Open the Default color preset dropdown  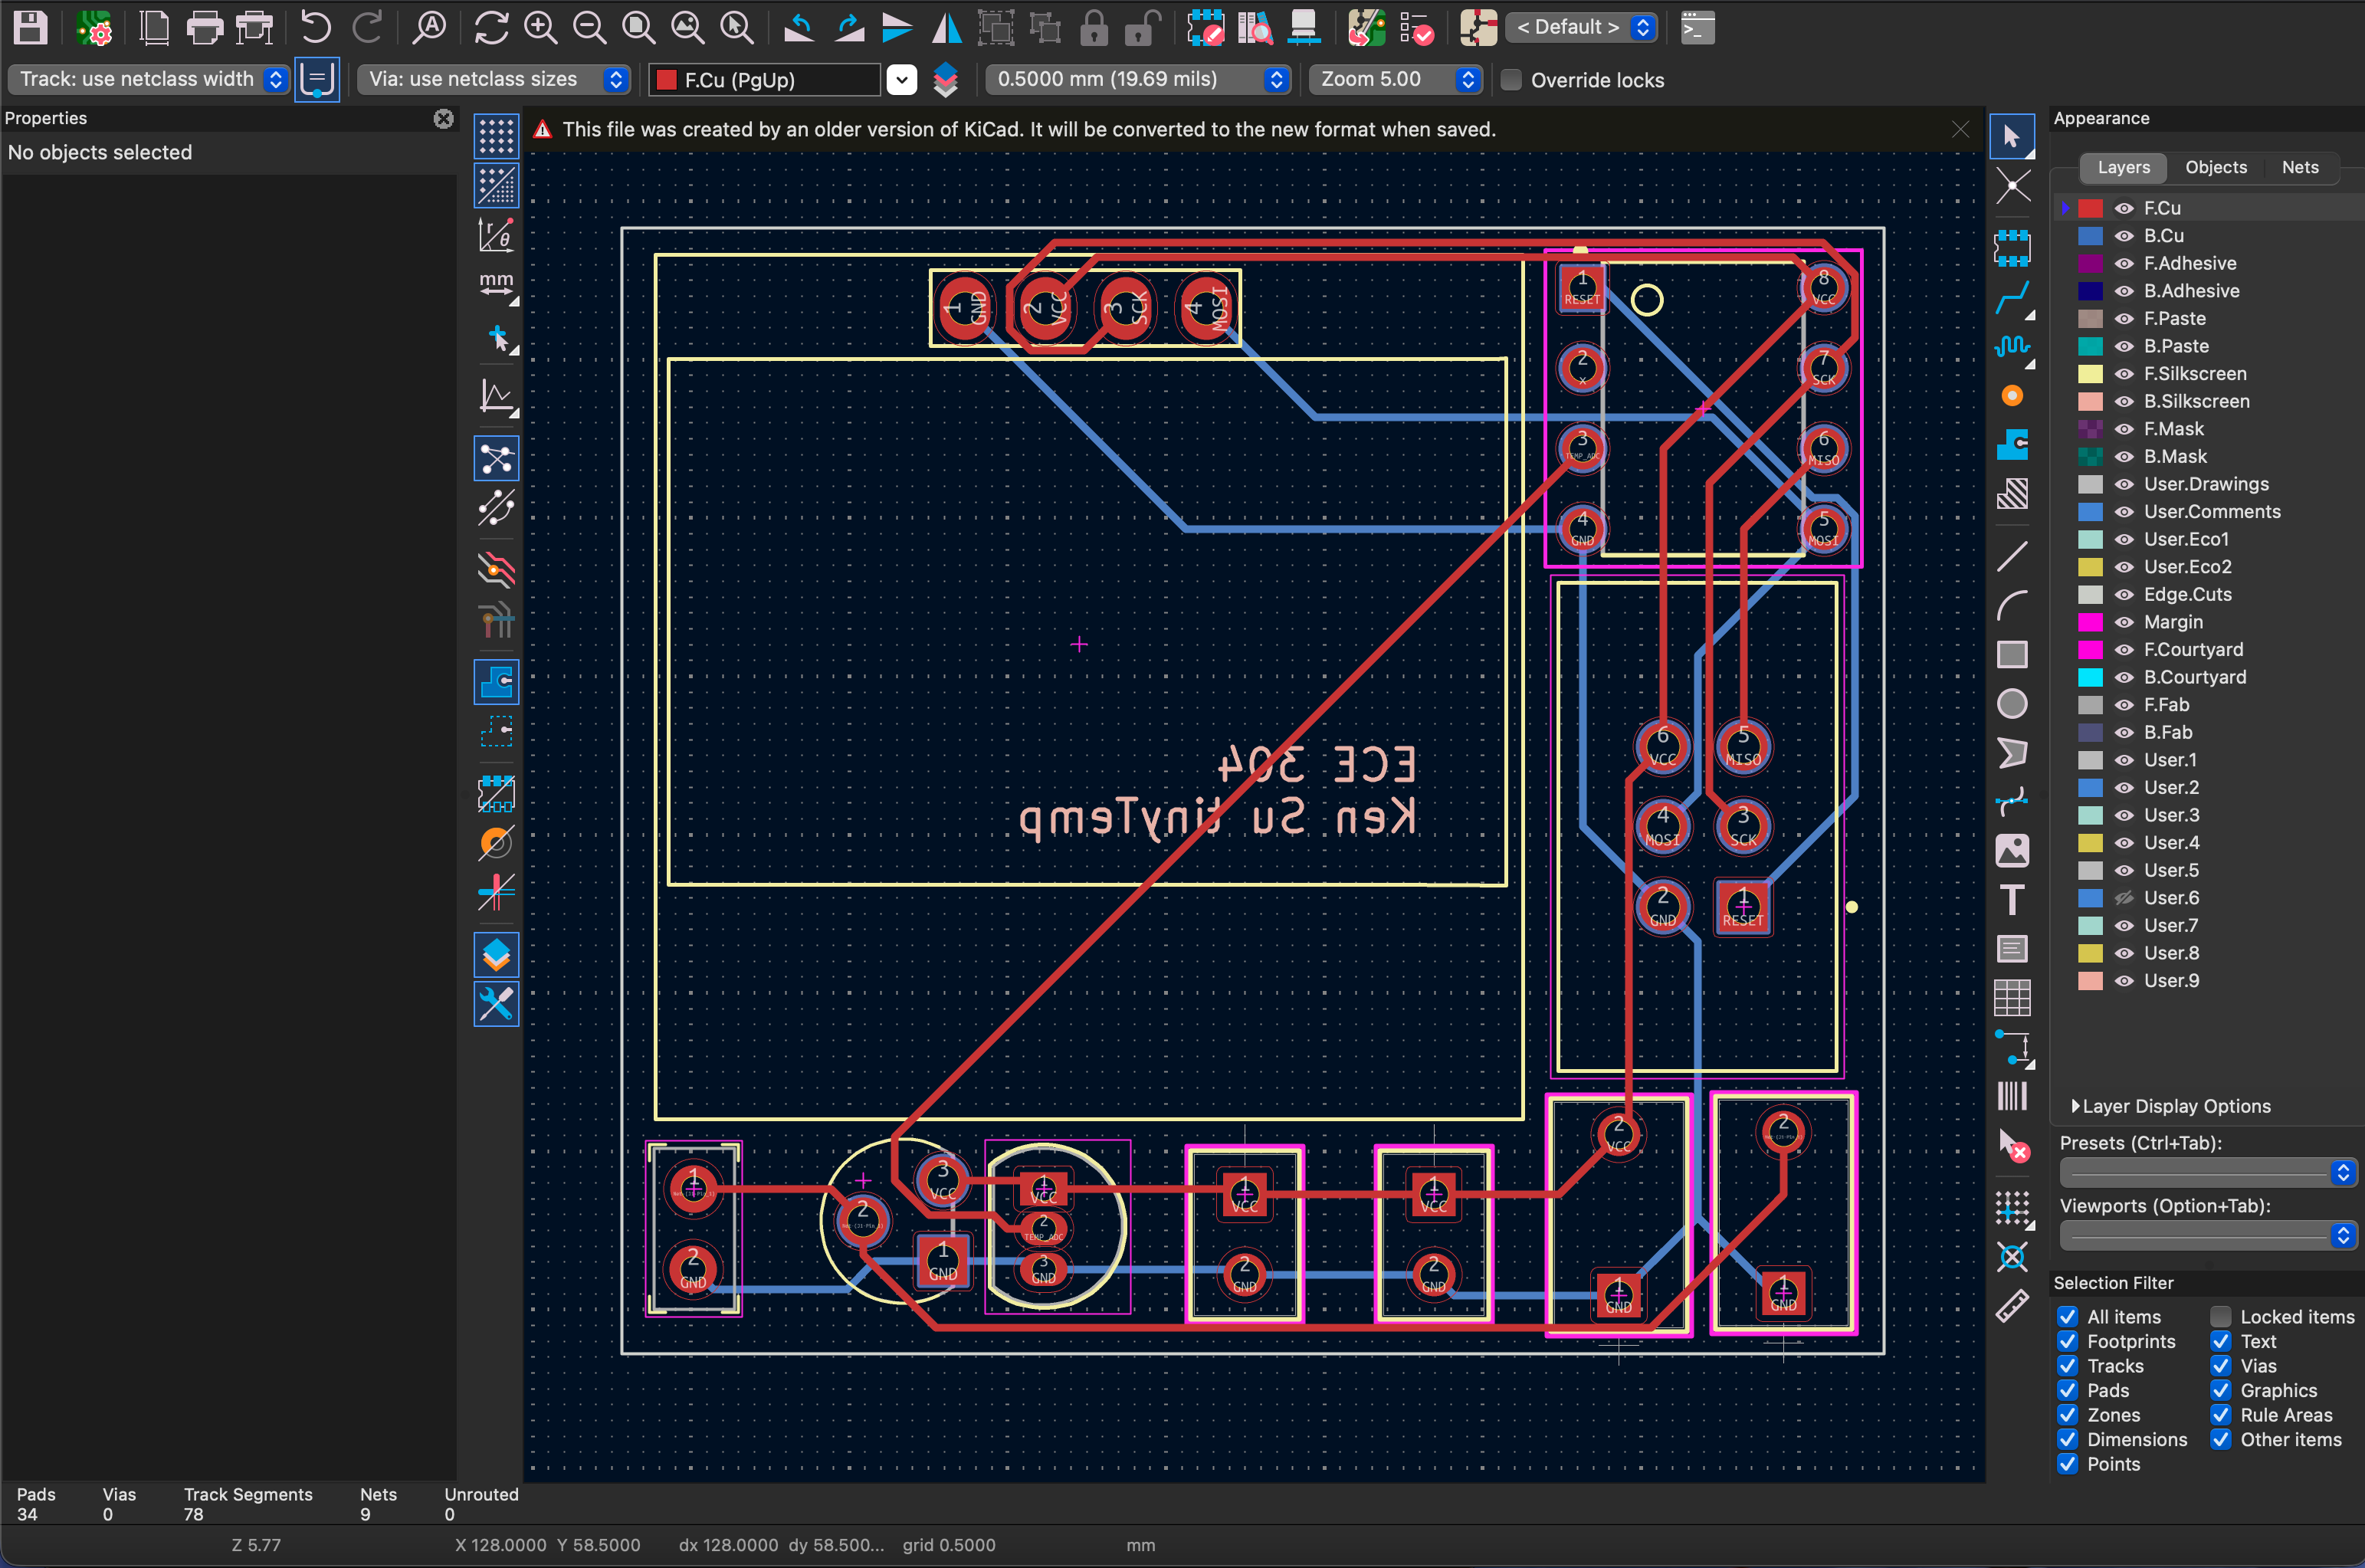(1581, 27)
